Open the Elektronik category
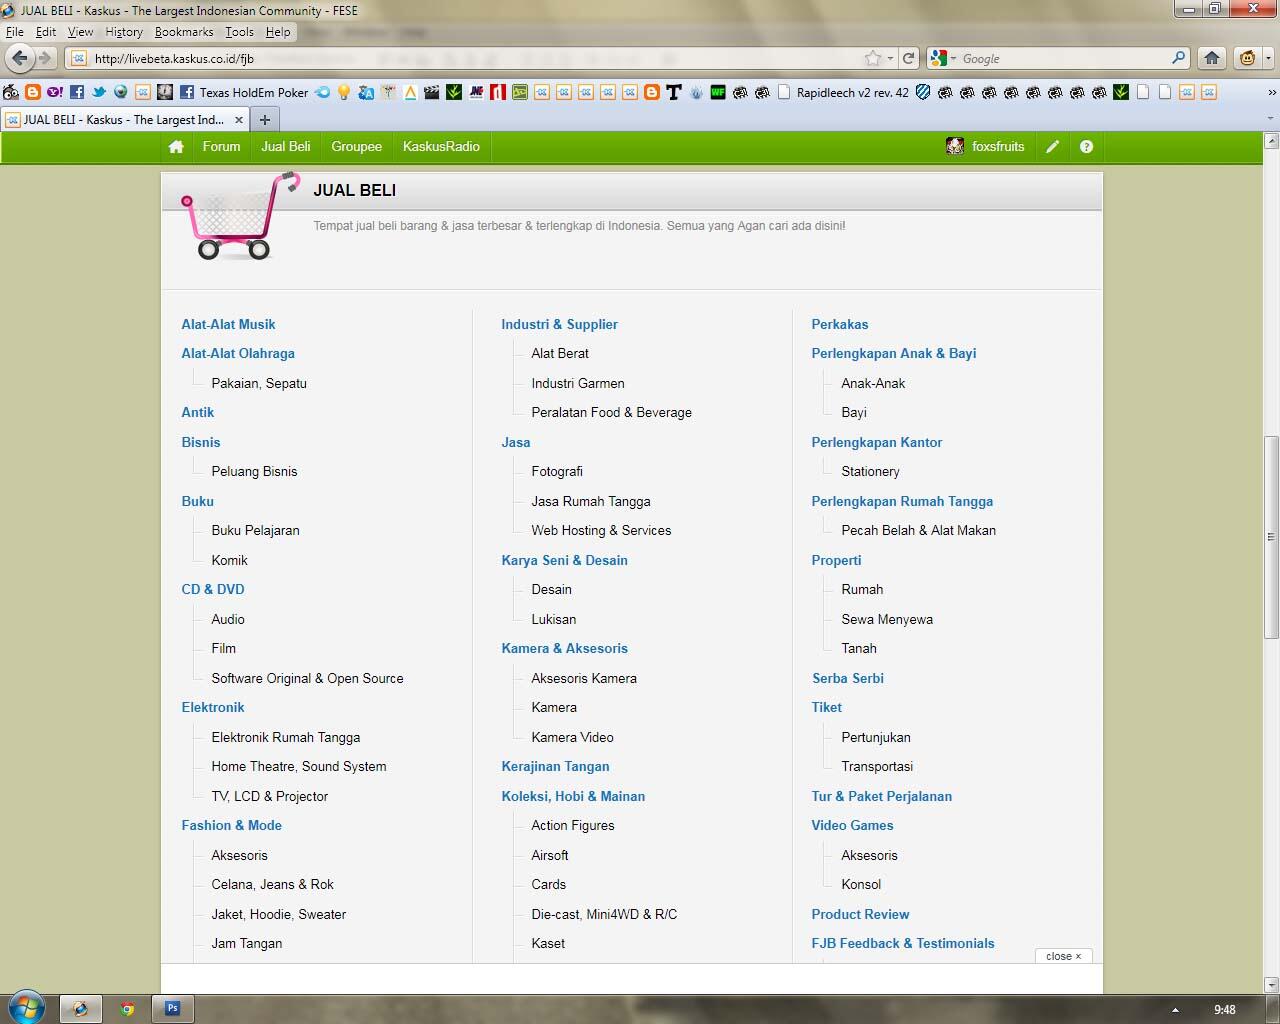Viewport: 1280px width, 1024px height. [x=213, y=707]
